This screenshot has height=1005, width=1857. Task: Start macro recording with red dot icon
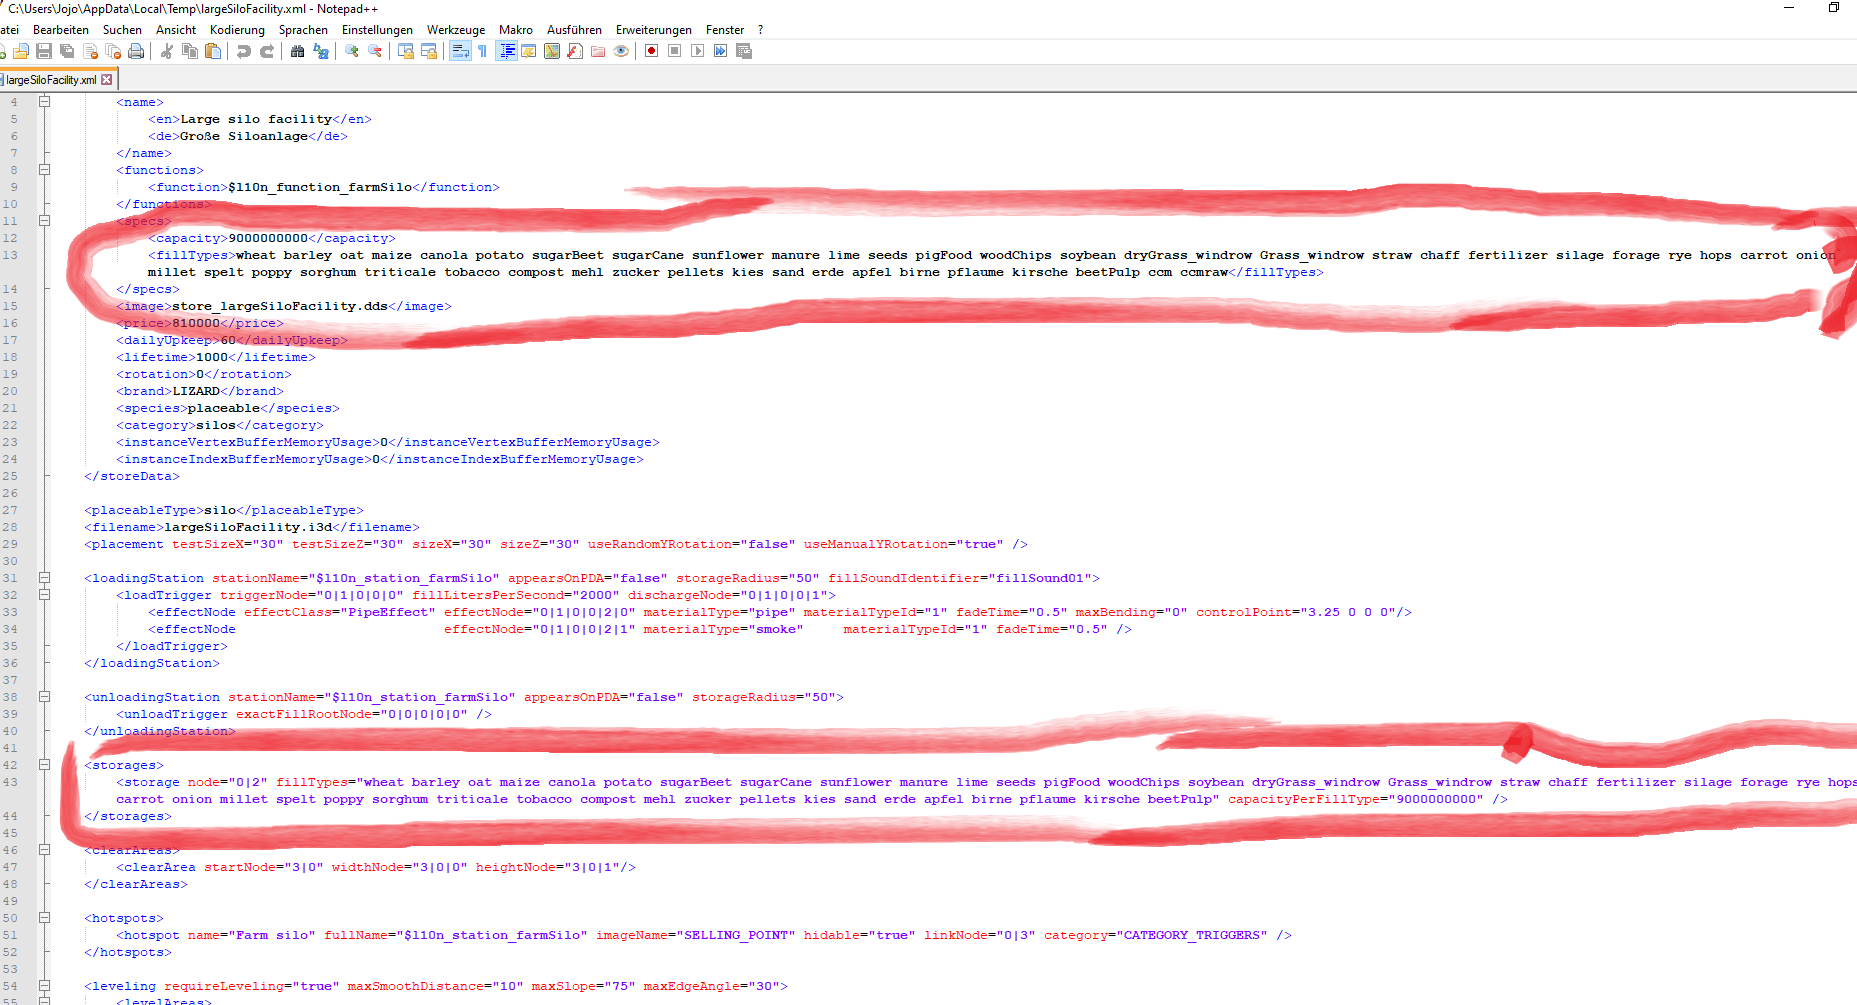pos(651,51)
